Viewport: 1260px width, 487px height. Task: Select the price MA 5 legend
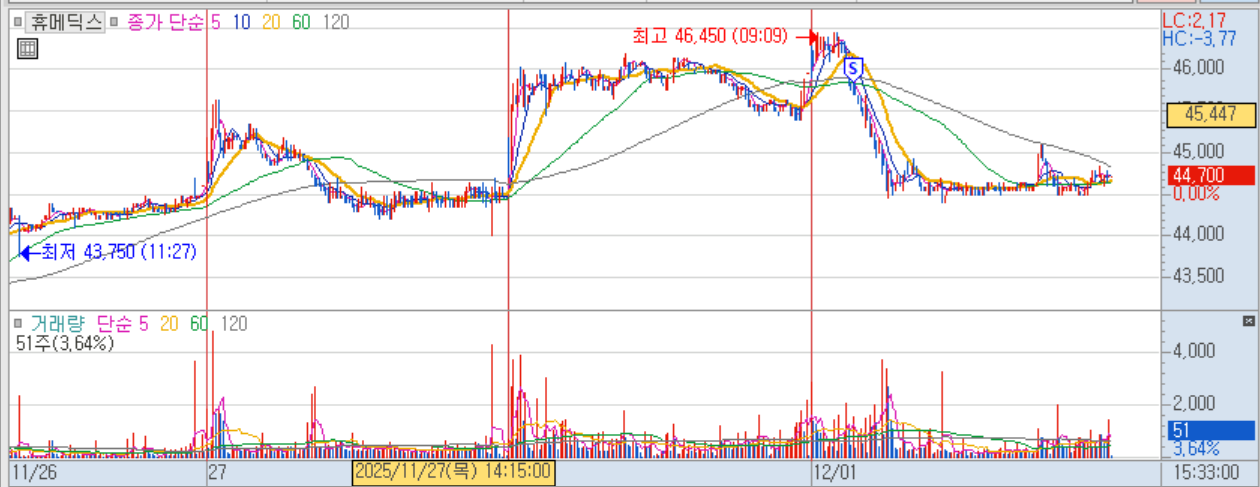point(215,22)
